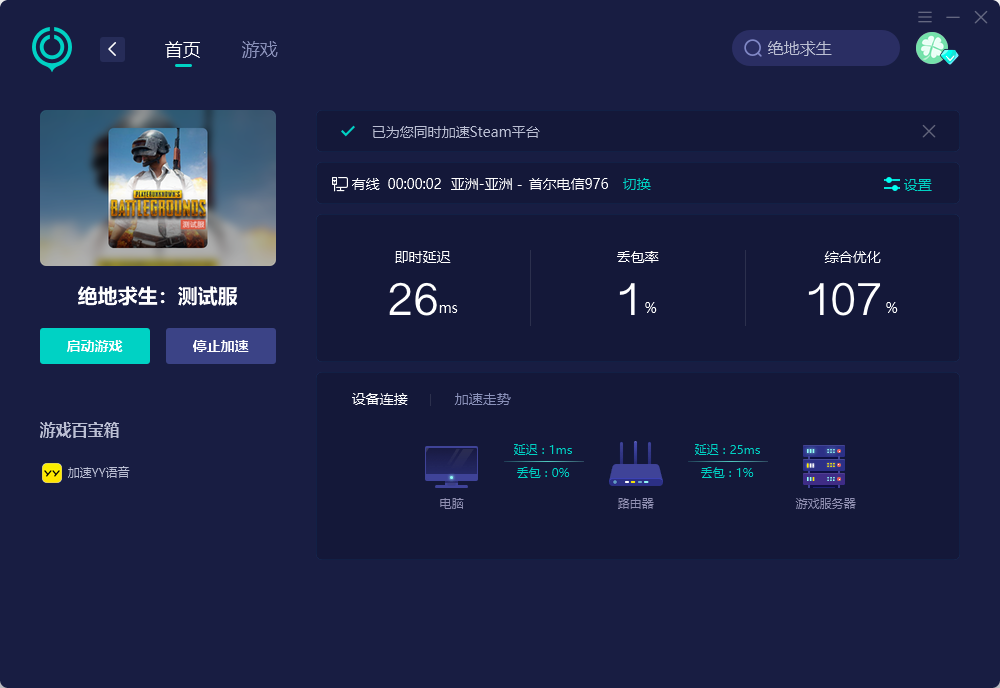Click the 游戏百宝箱 heading

pyautogui.click(x=79, y=430)
